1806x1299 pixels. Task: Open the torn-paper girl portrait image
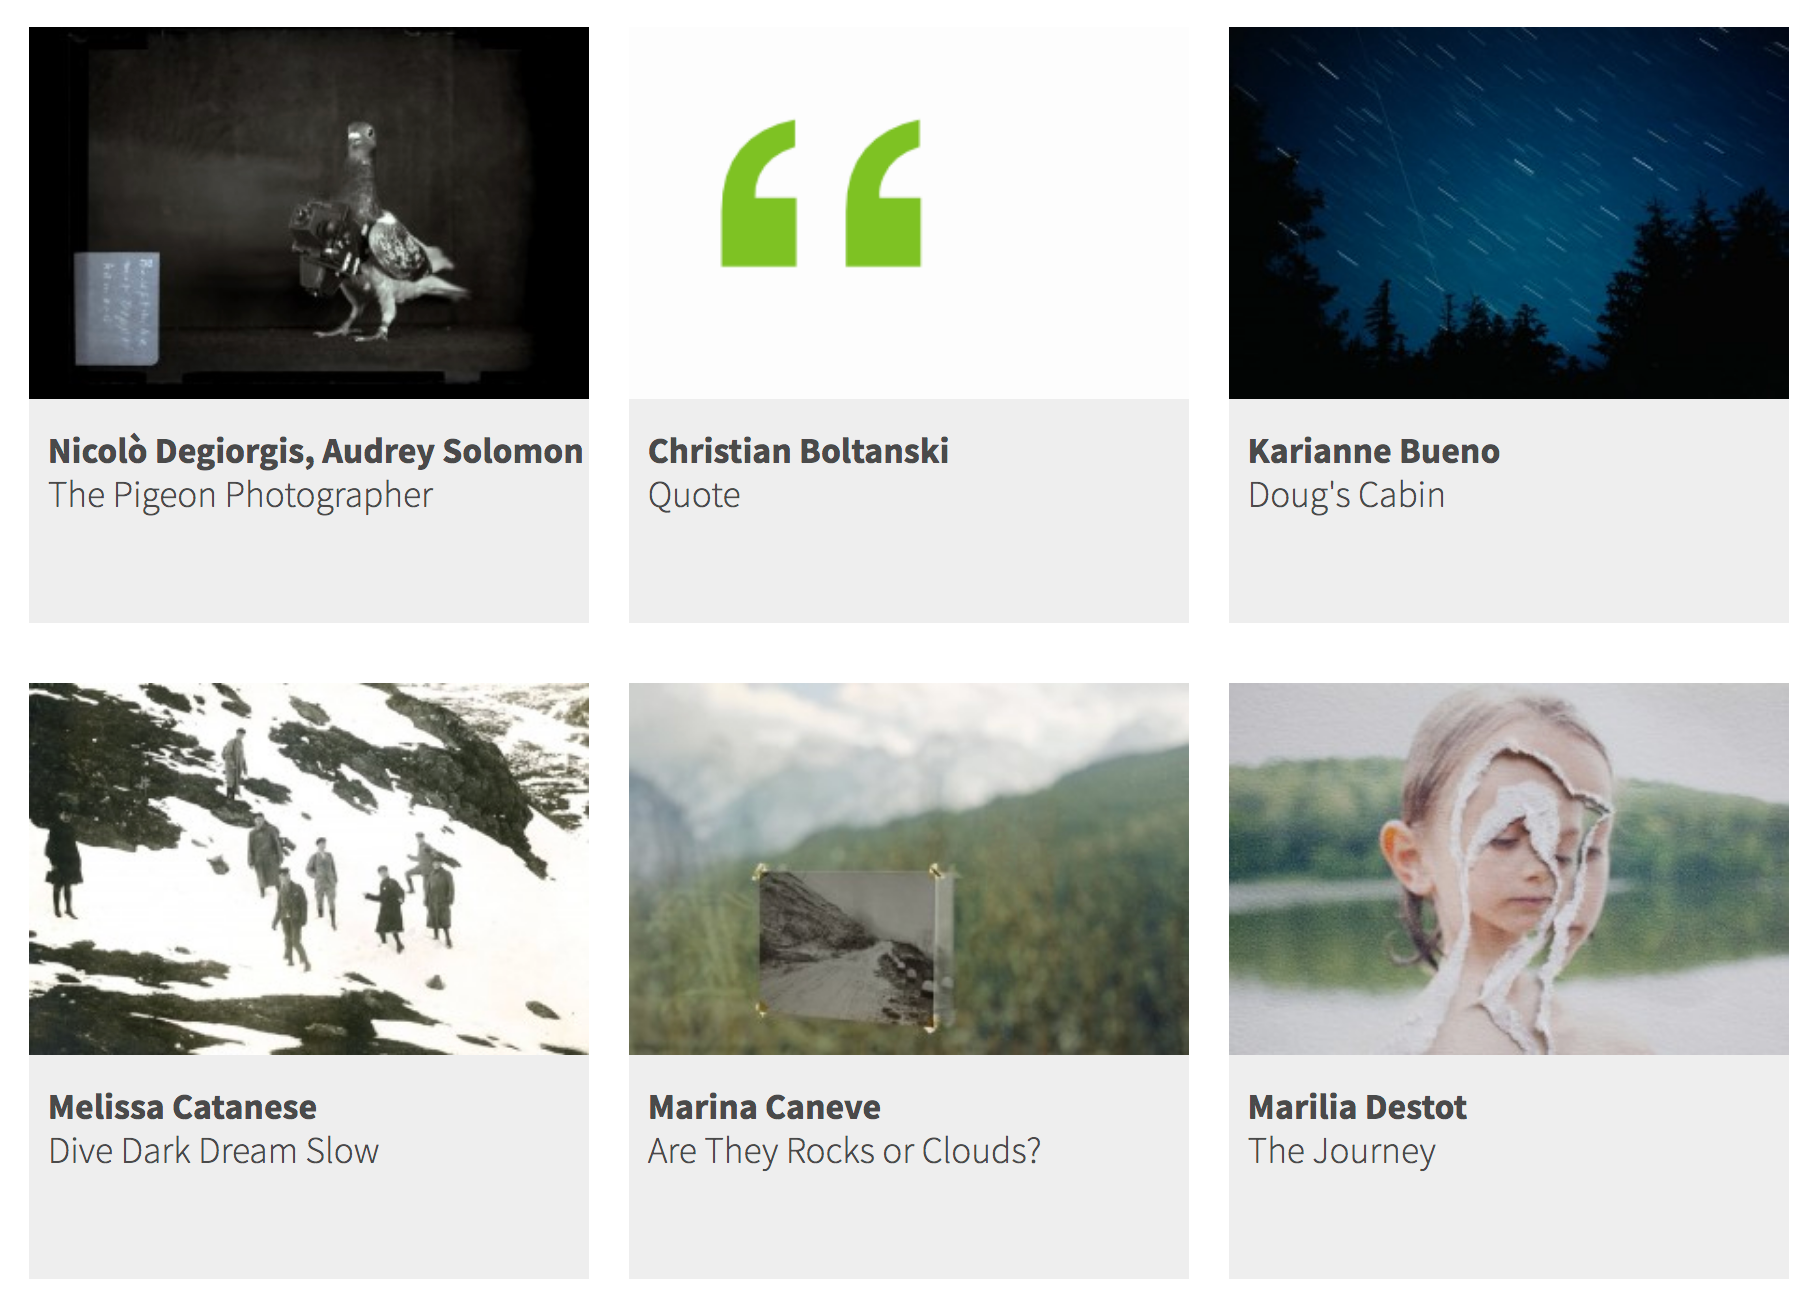[x=1508, y=868]
